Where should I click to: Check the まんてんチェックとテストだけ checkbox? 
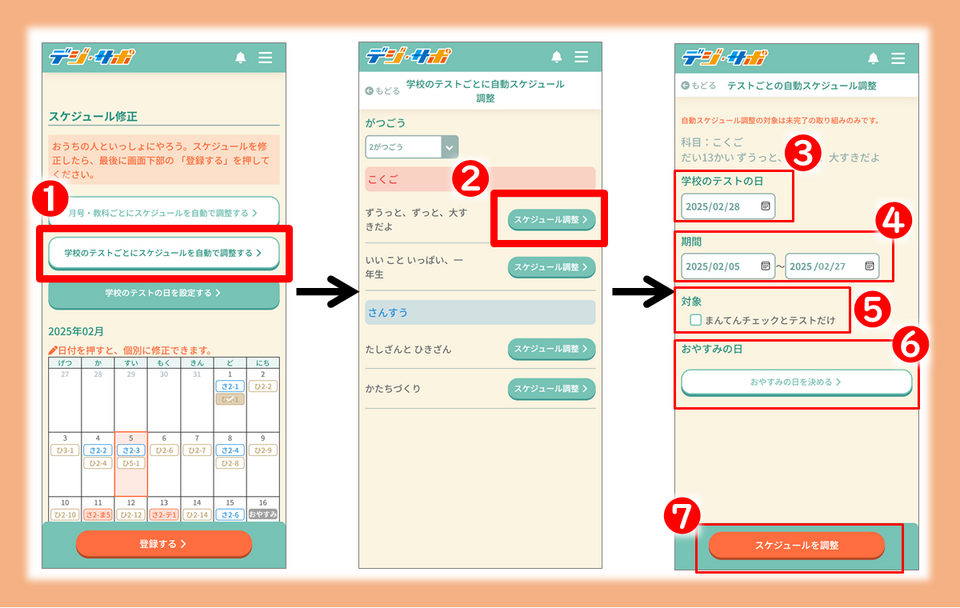pyautogui.click(x=695, y=320)
